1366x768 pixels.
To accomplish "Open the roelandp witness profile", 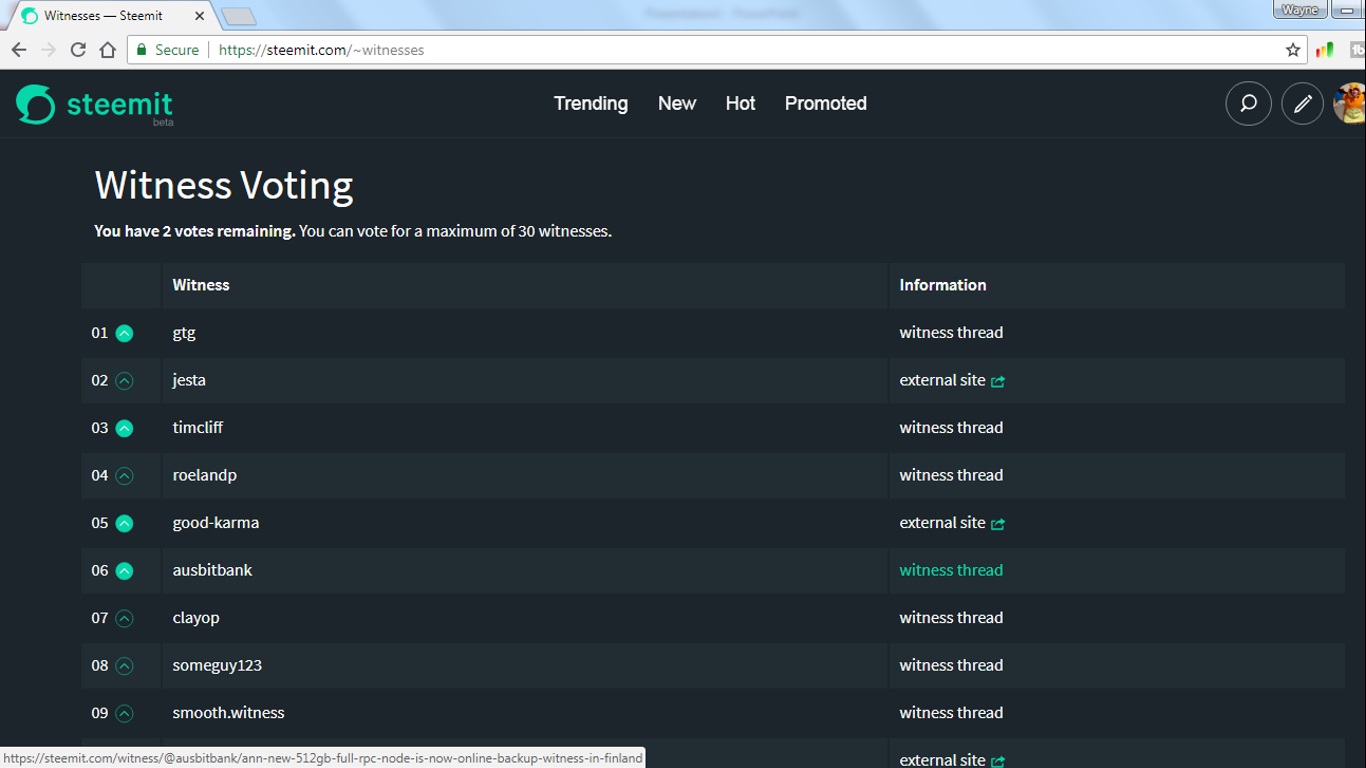I will click(x=205, y=475).
